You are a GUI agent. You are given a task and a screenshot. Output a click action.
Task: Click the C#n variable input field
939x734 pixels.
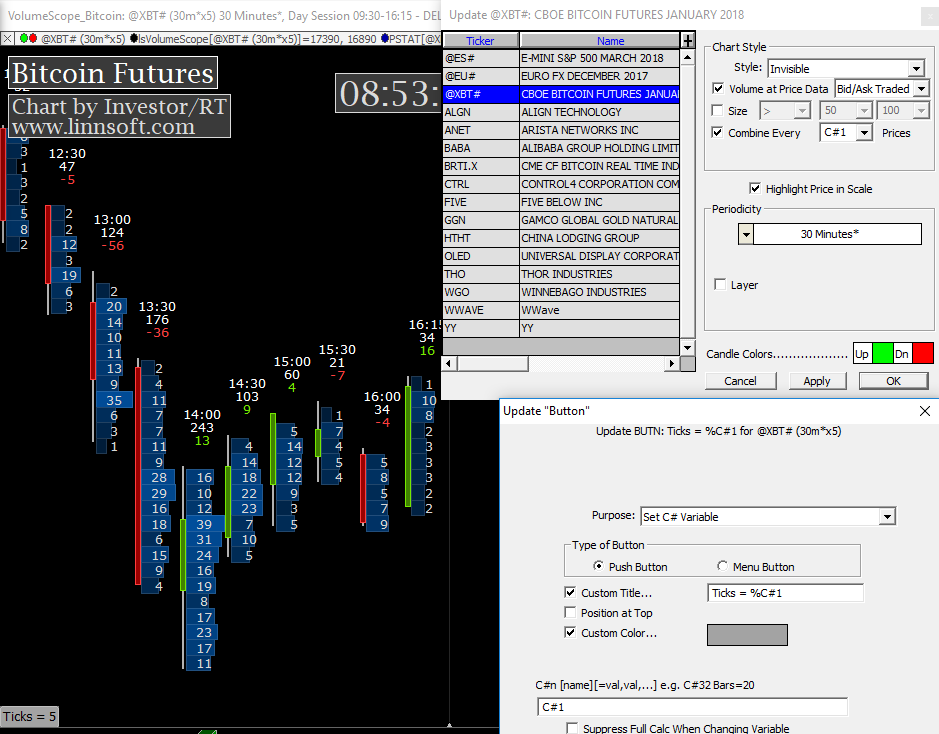(693, 707)
